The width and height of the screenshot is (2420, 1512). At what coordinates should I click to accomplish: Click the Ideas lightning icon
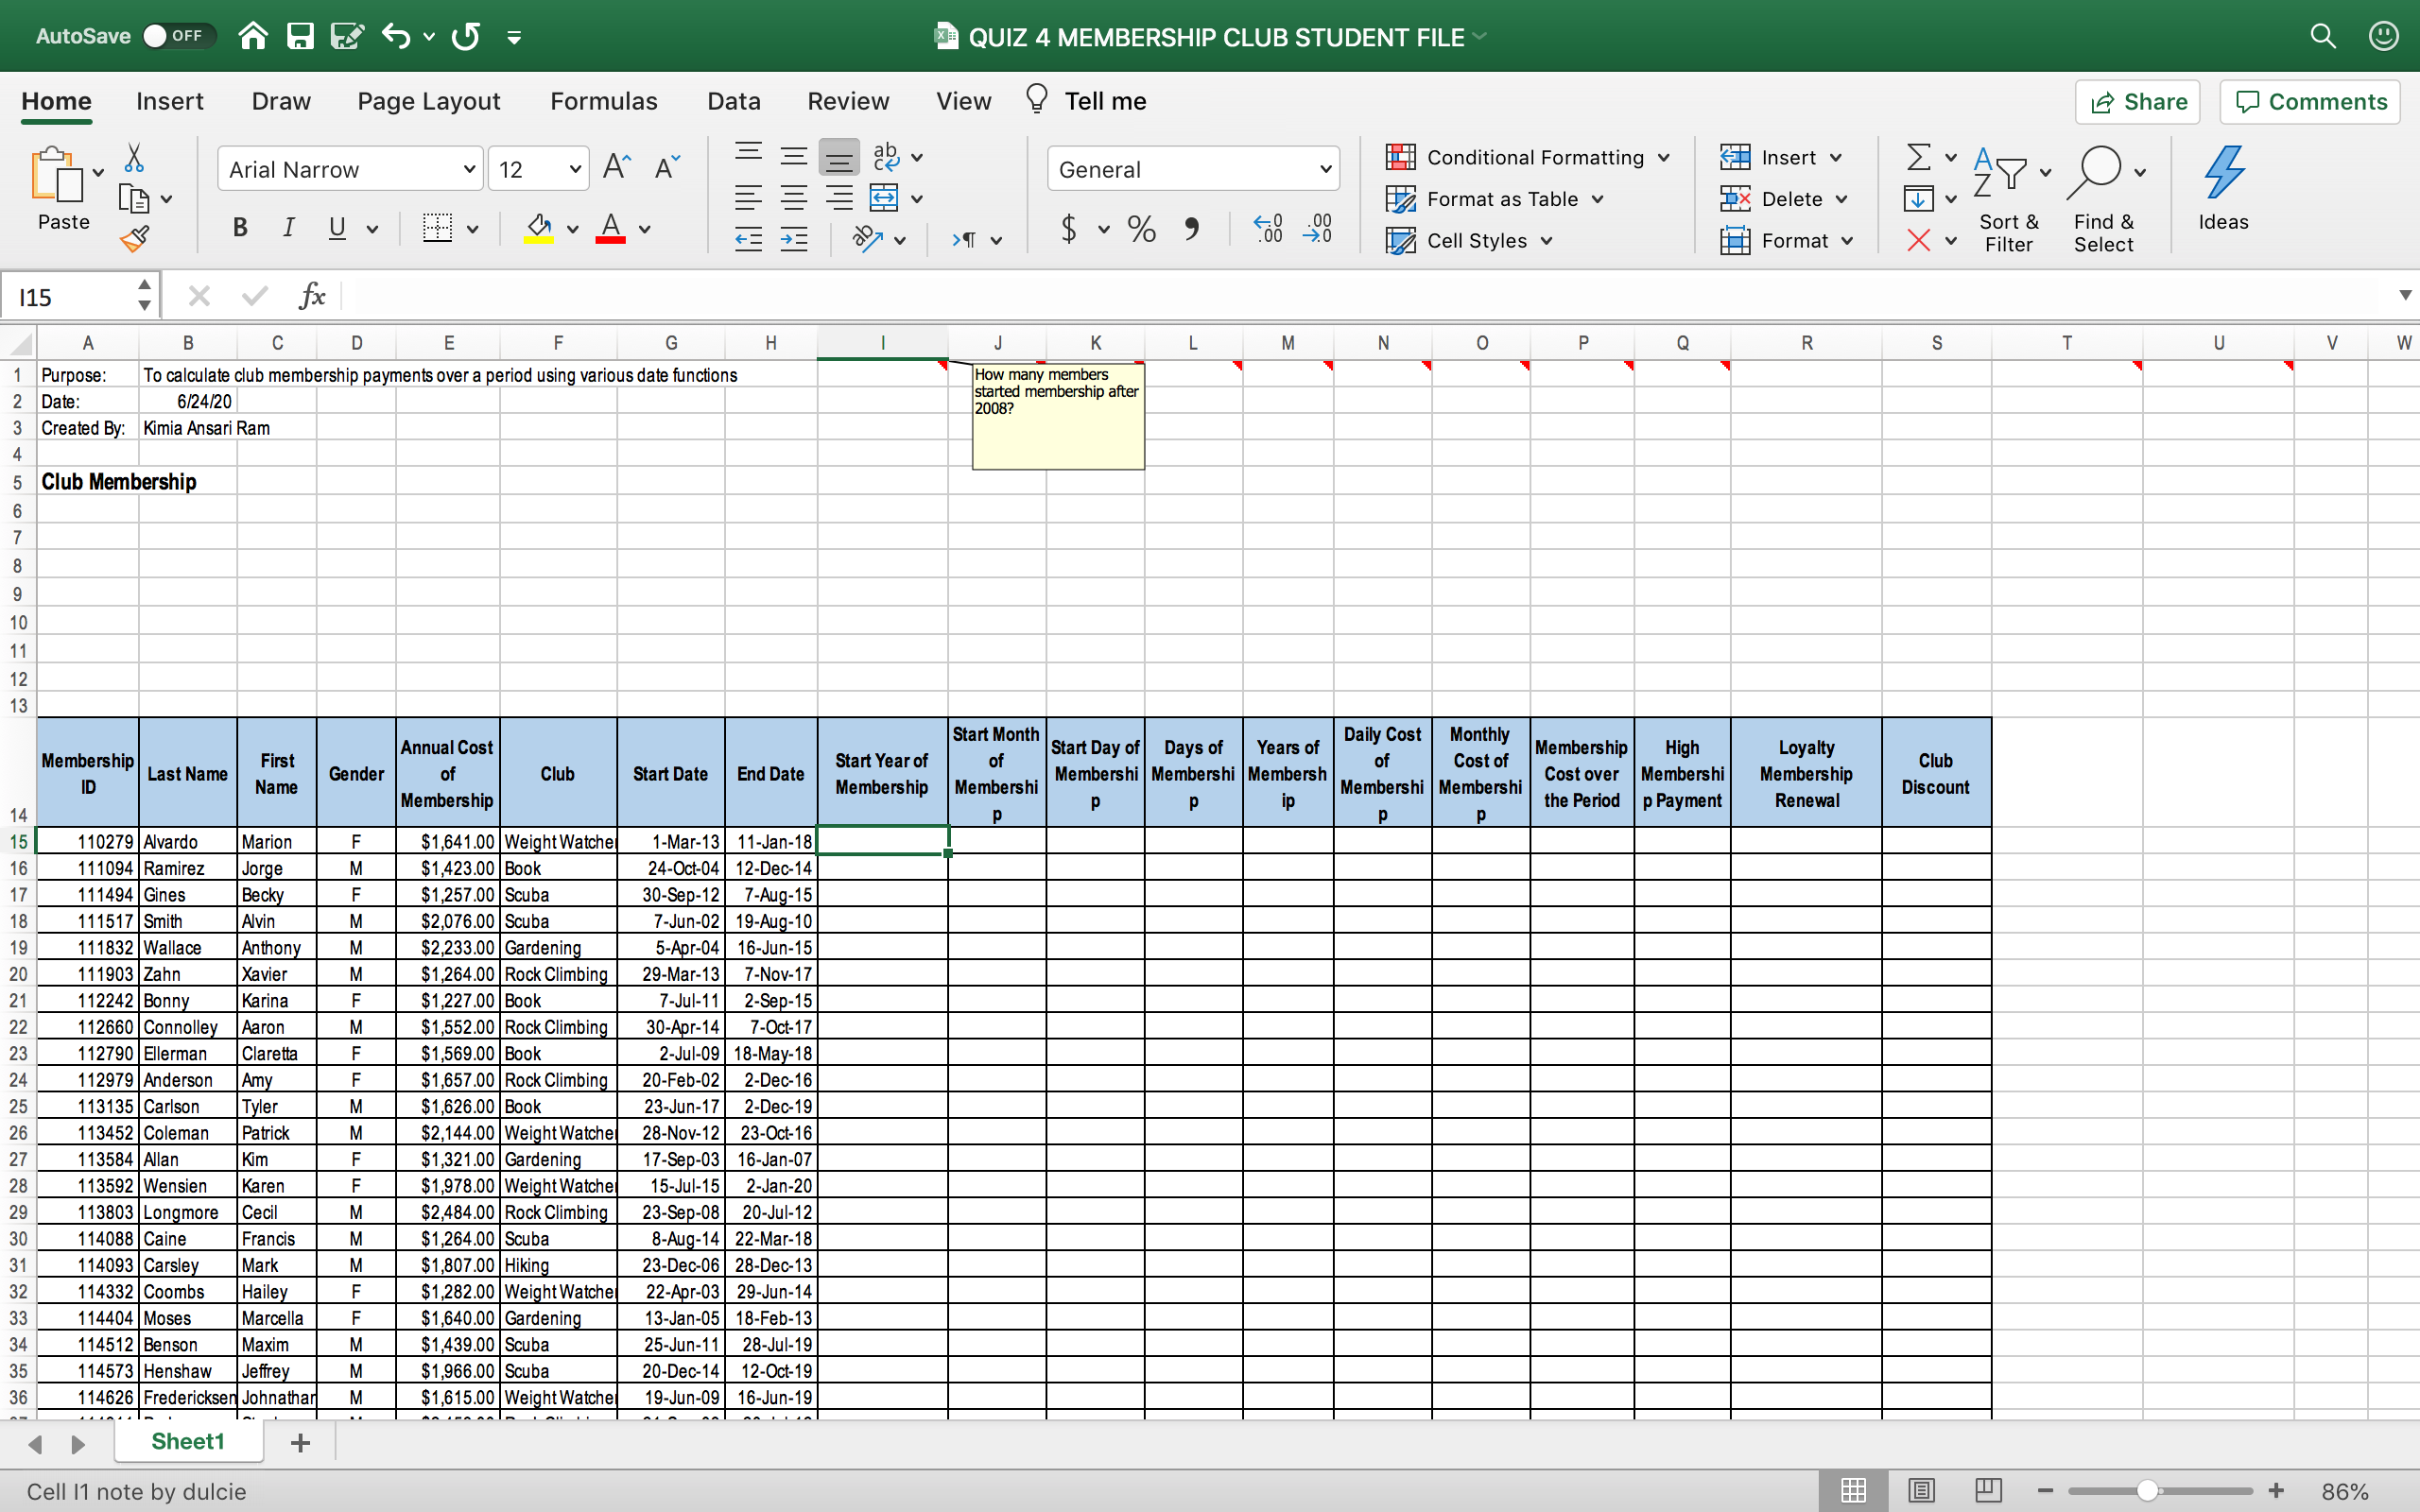(2224, 177)
